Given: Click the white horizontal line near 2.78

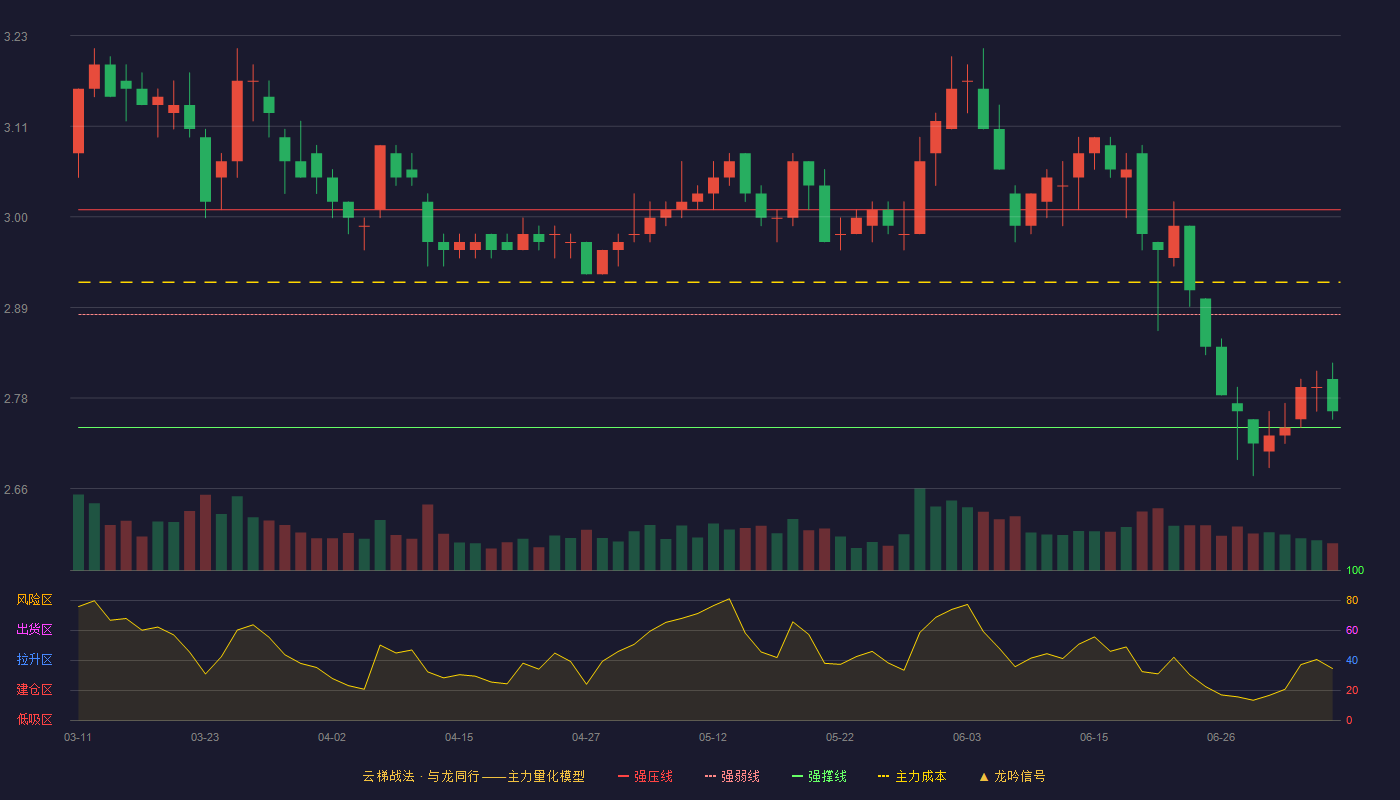Looking at the screenshot, I should tap(709, 427).
